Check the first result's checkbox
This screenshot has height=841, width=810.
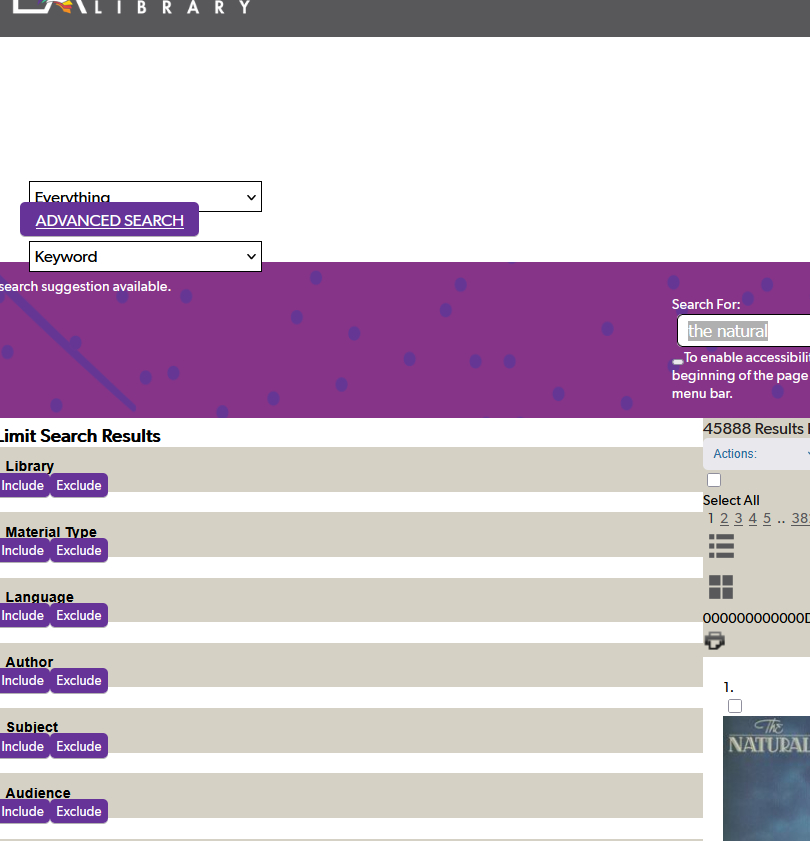click(735, 706)
